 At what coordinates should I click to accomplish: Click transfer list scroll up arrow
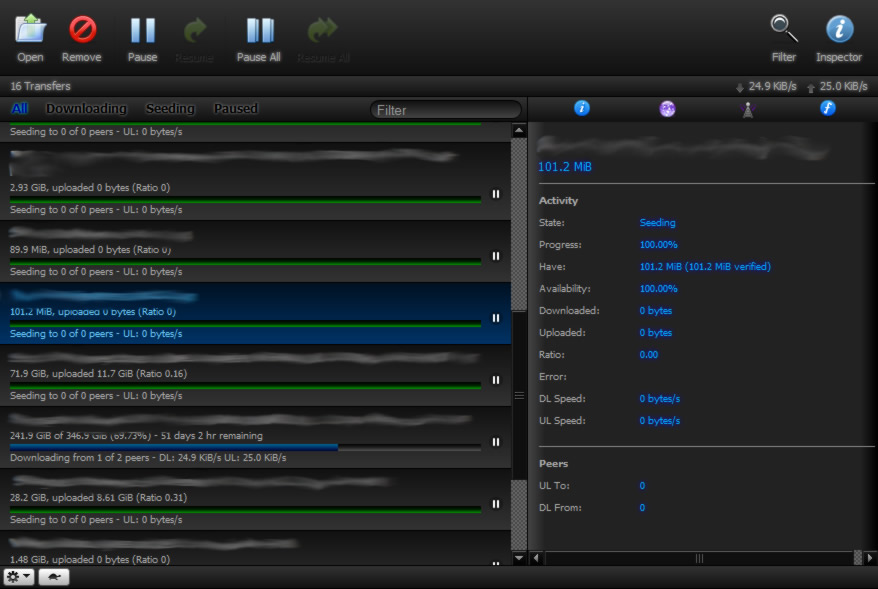(519, 130)
